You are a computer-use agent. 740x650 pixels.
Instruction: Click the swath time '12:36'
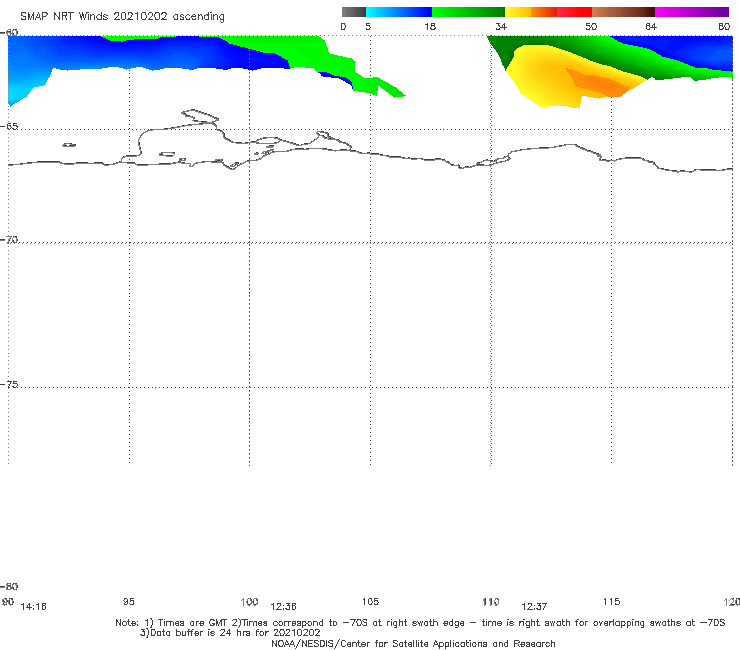pos(283,607)
